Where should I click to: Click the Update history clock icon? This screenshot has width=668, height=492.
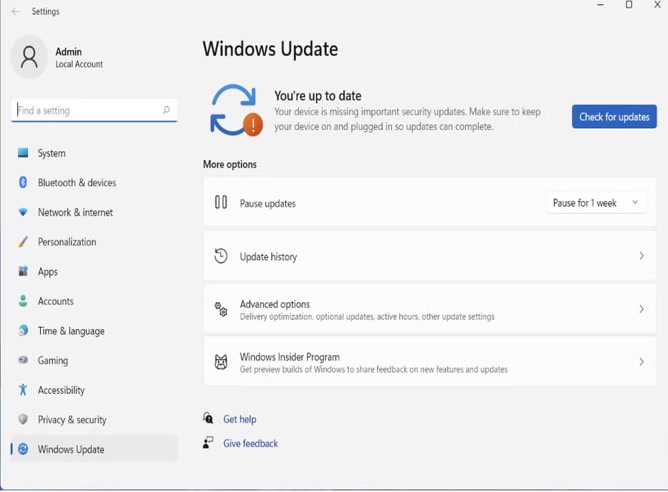221,256
